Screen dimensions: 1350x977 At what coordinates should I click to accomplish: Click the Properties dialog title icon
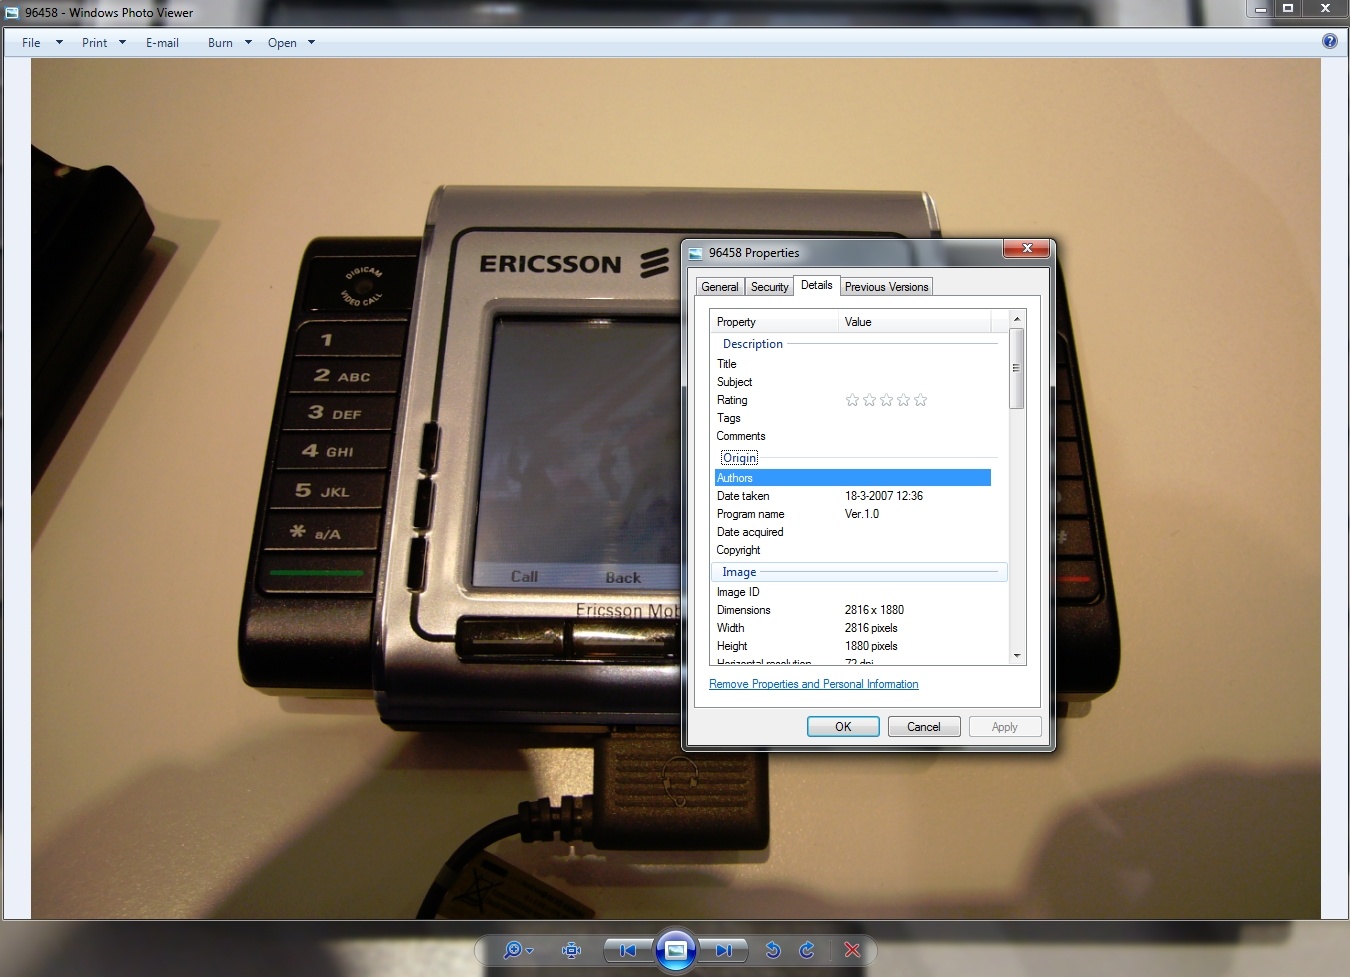pos(696,253)
